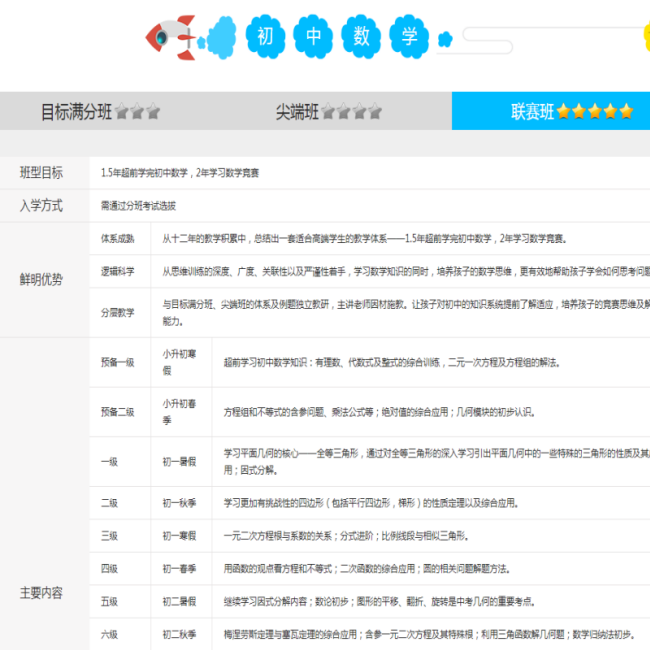Click the 主要内容 section label
This screenshot has width=650, height=650.
click(41, 592)
